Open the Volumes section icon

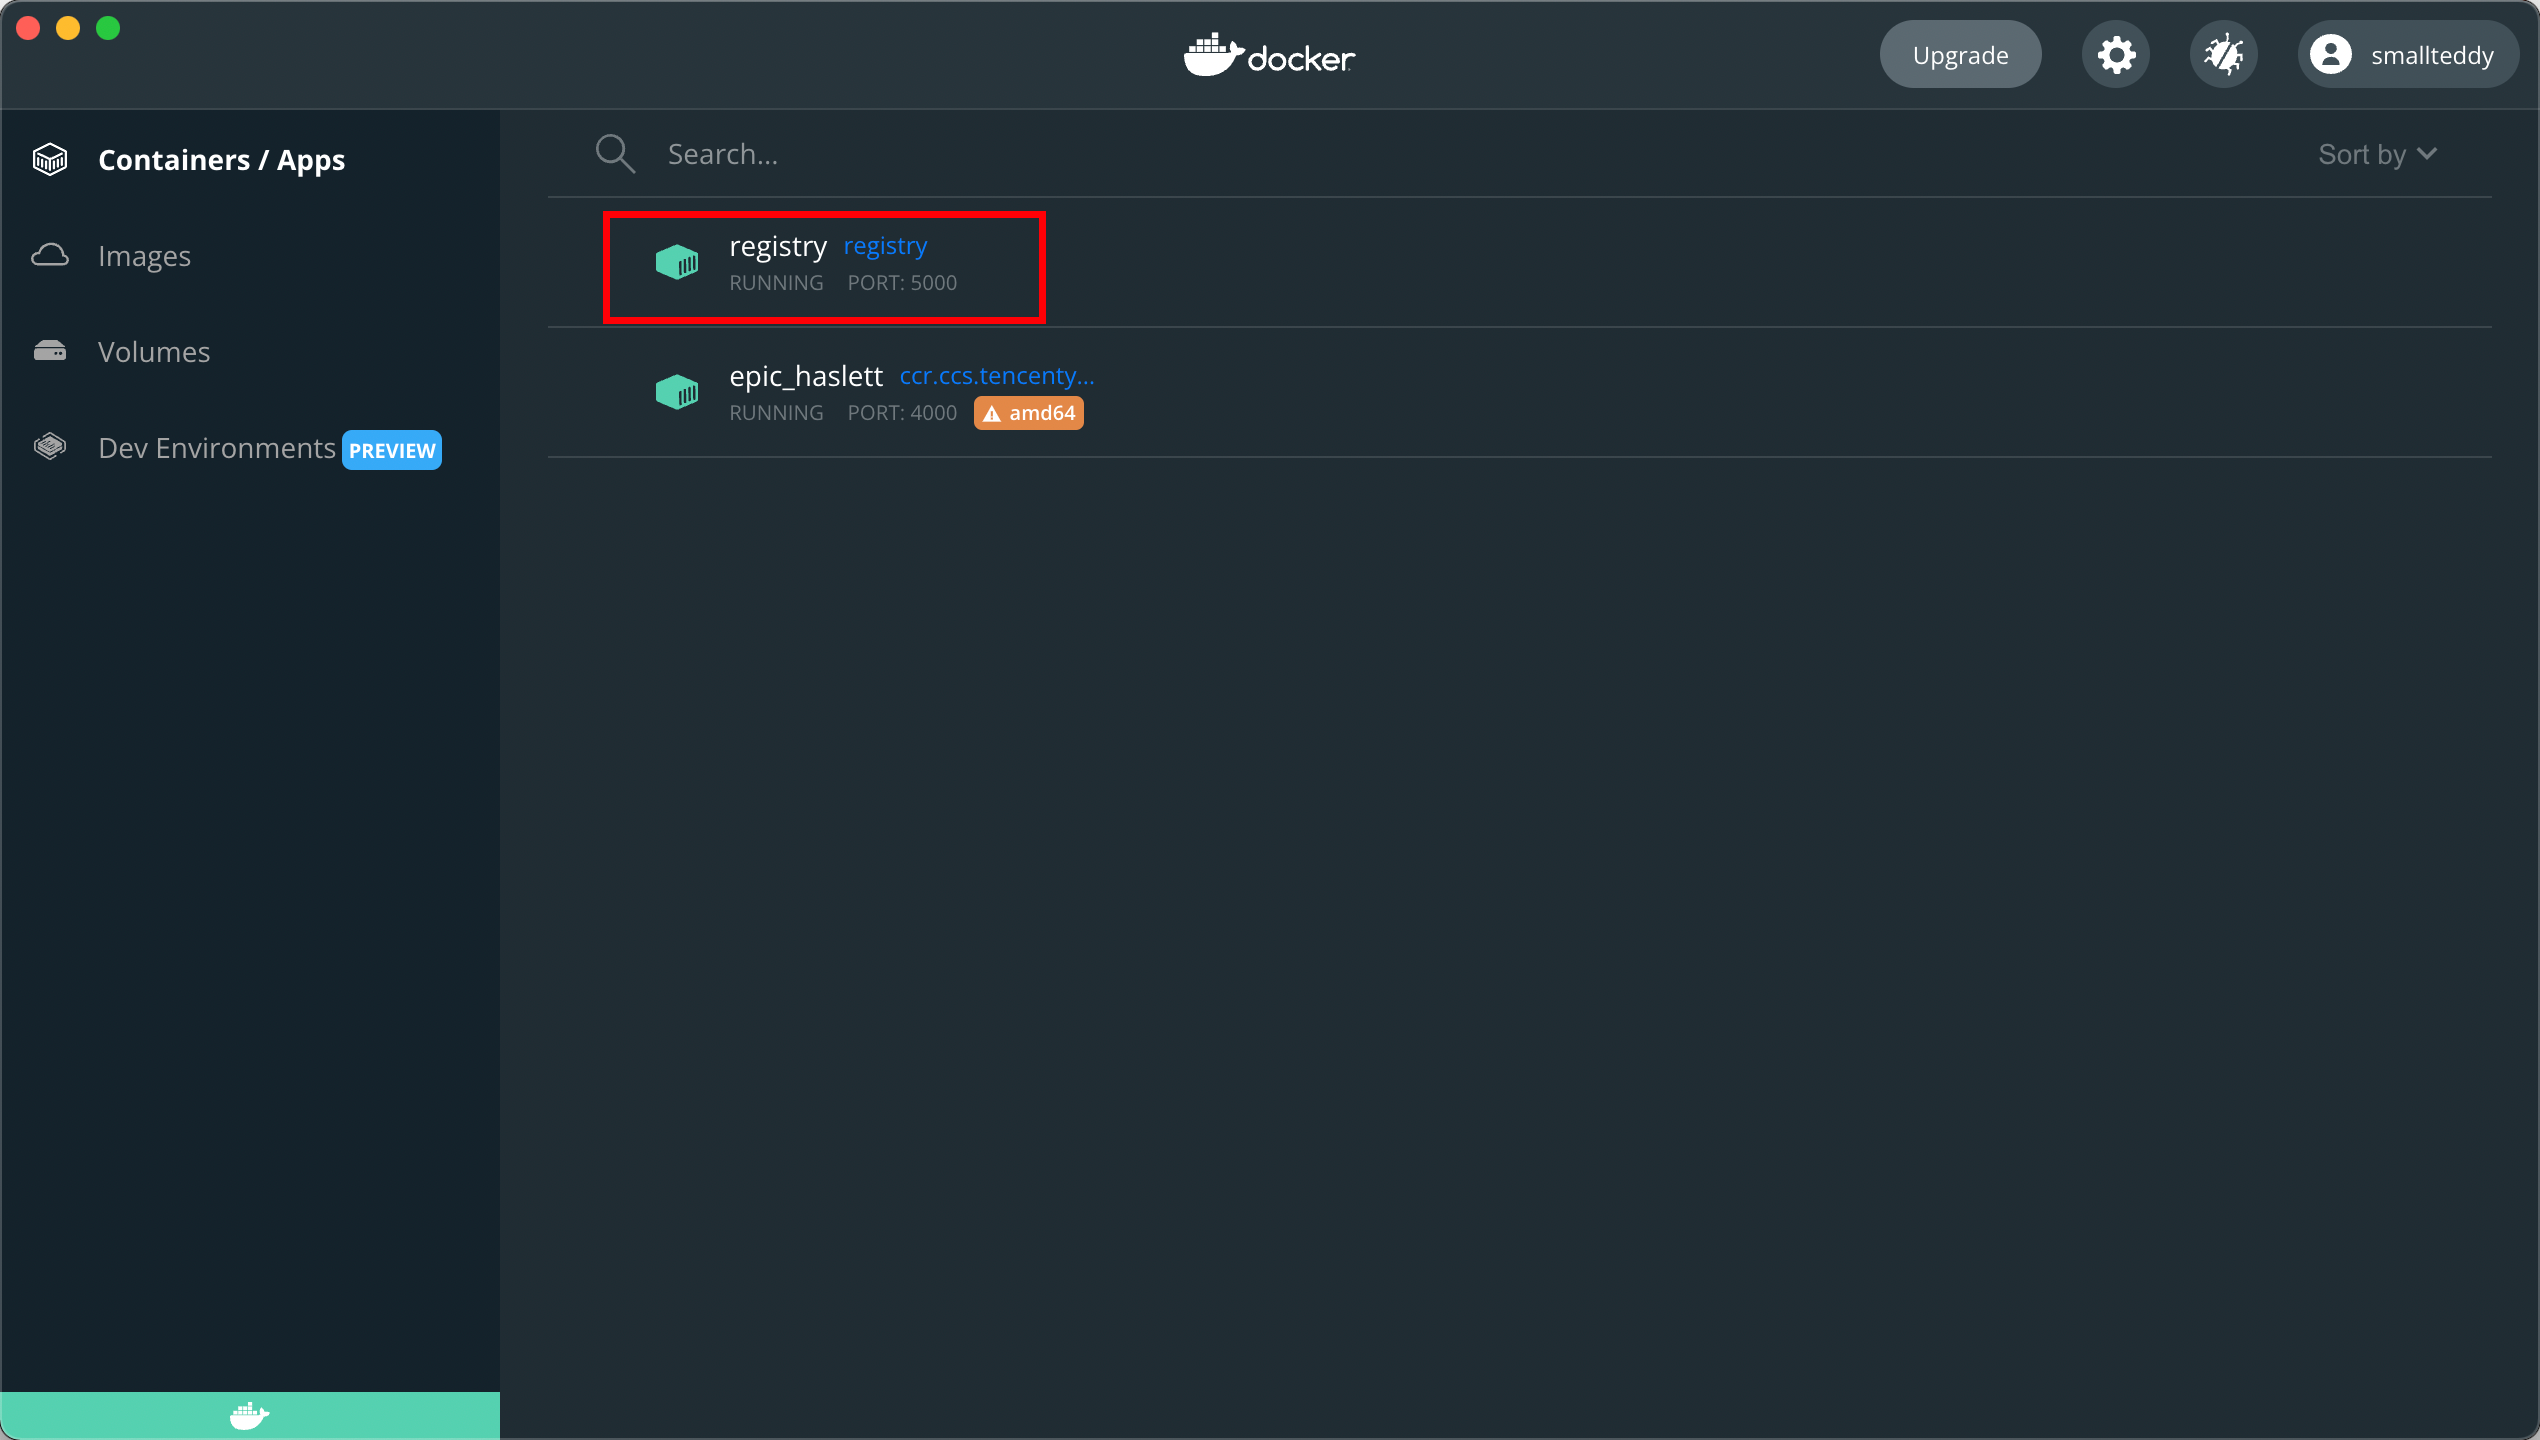[x=50, y=351]
